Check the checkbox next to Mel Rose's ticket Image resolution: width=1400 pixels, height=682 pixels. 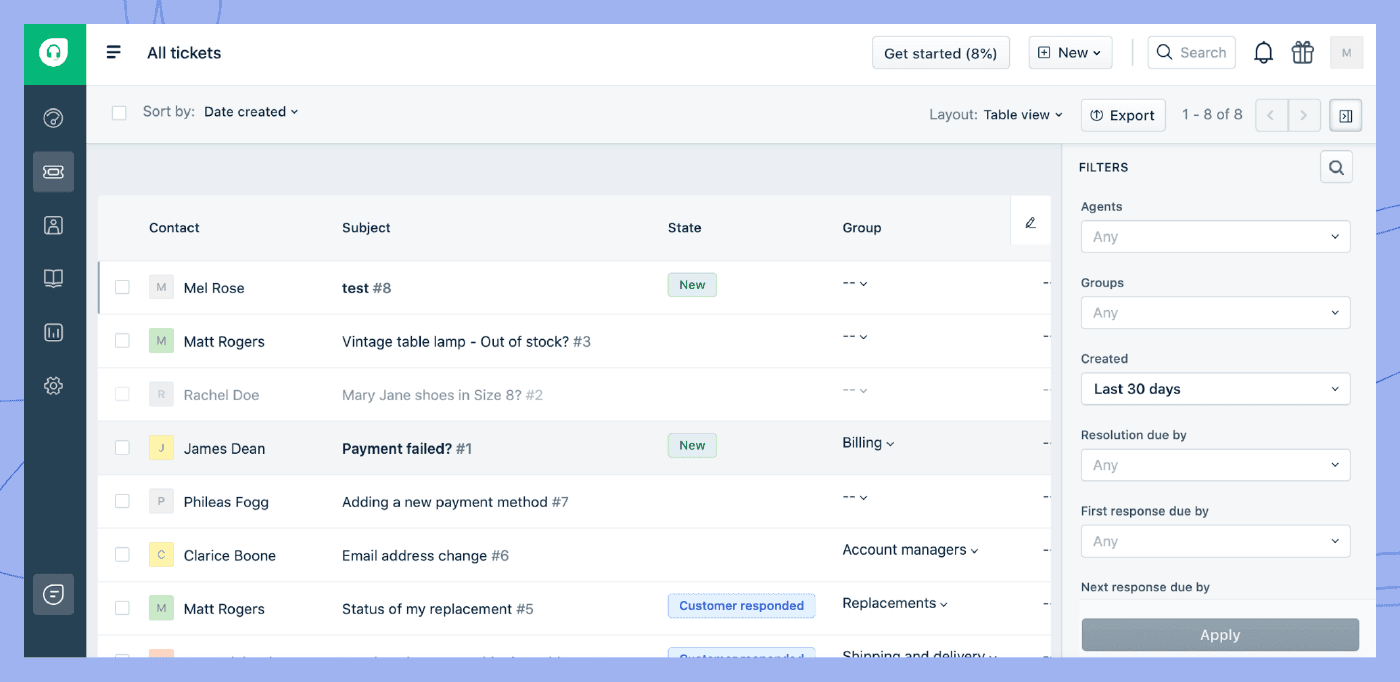pos(121,287)
